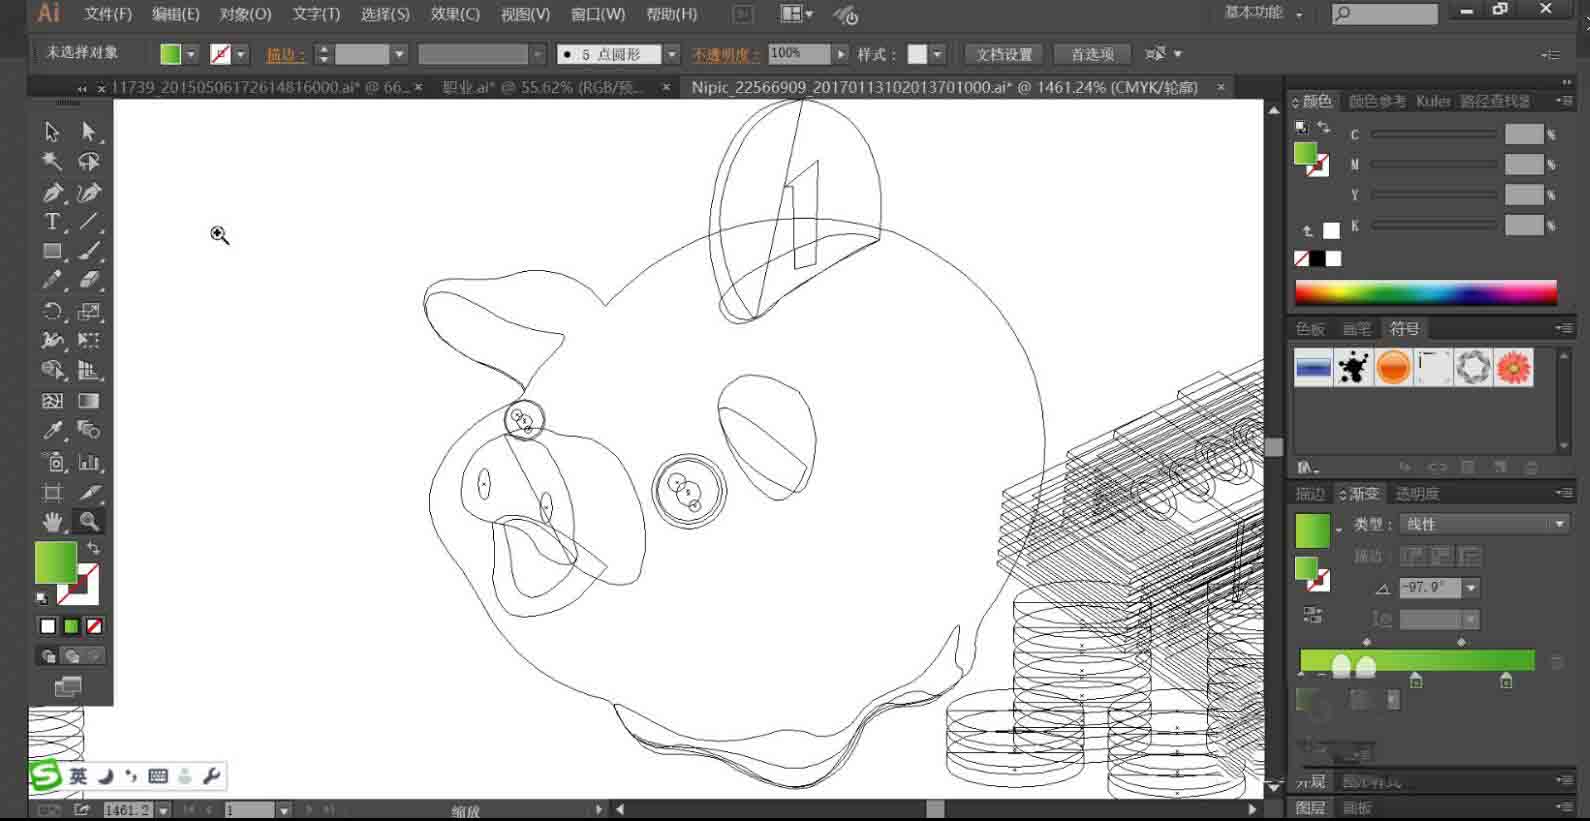Select the Direct Selection tool
Screen dimensions: 1590x821
coord(89,132)
